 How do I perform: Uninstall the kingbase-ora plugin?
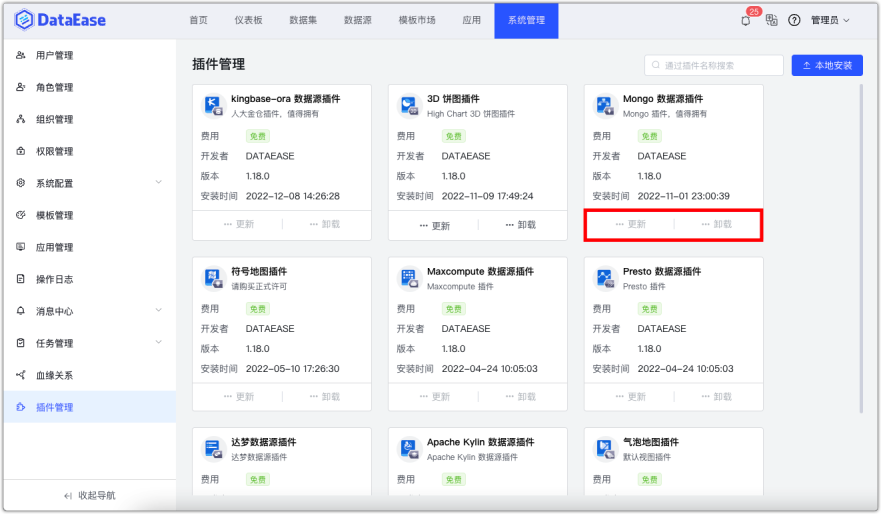(325, 224)
